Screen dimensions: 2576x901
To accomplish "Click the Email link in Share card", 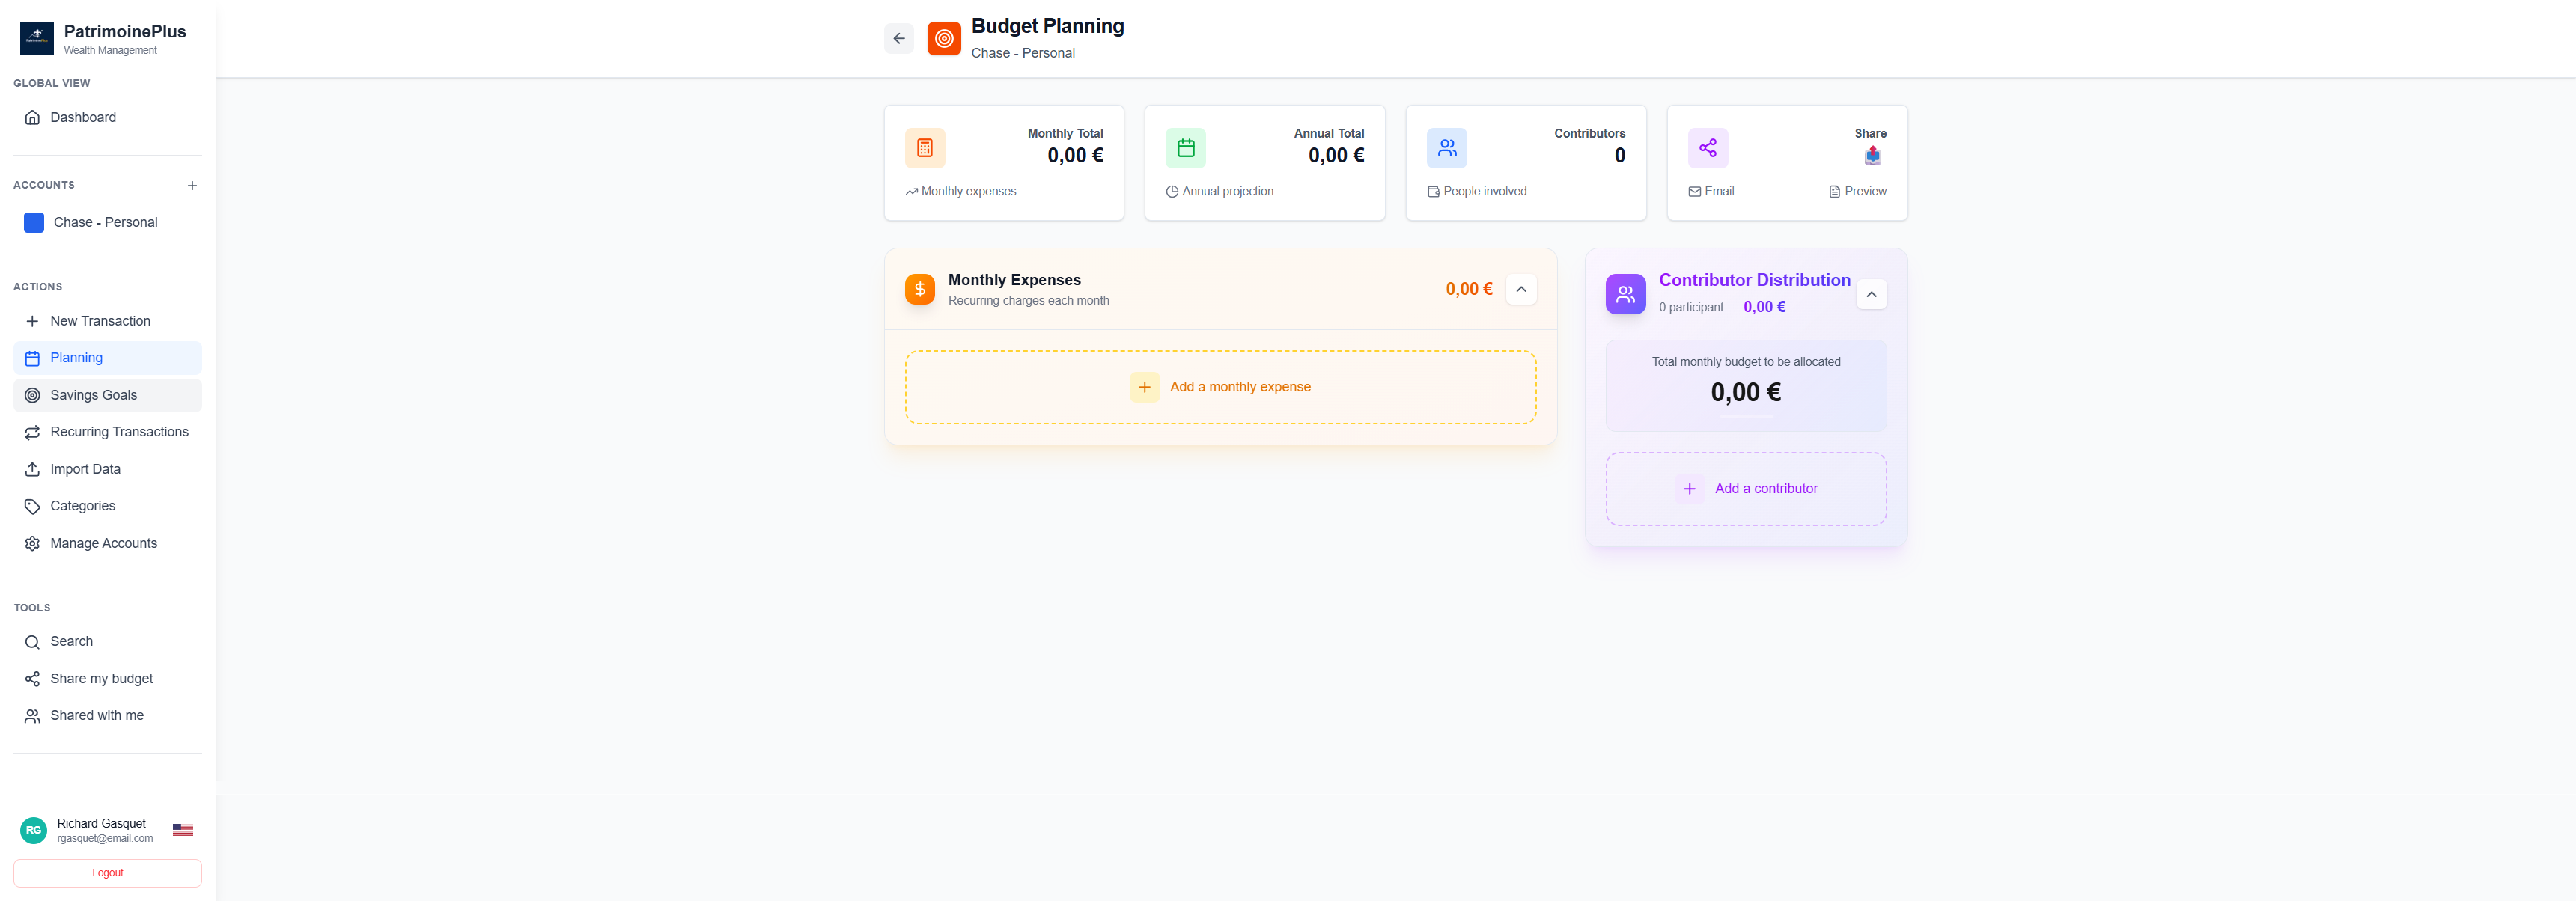I will point(1711,191).
